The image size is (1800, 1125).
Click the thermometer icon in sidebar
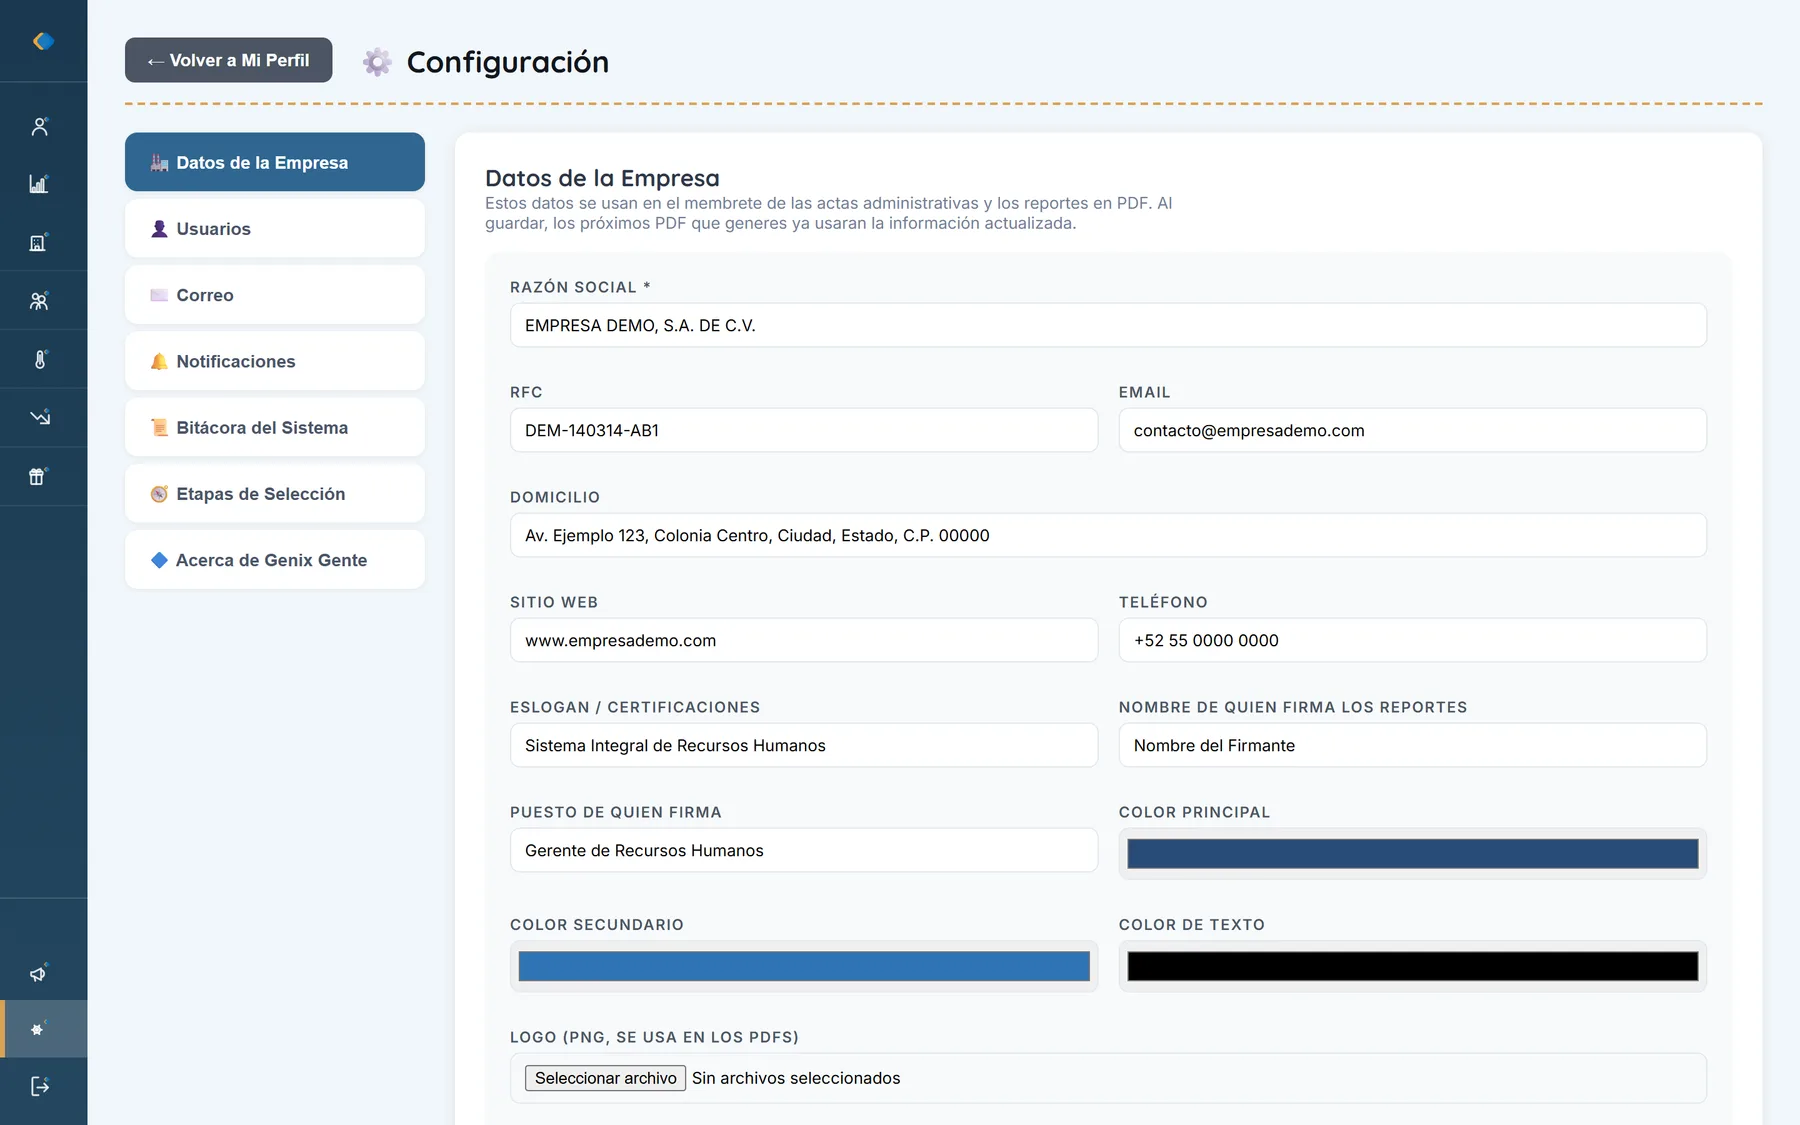(40, 359)
